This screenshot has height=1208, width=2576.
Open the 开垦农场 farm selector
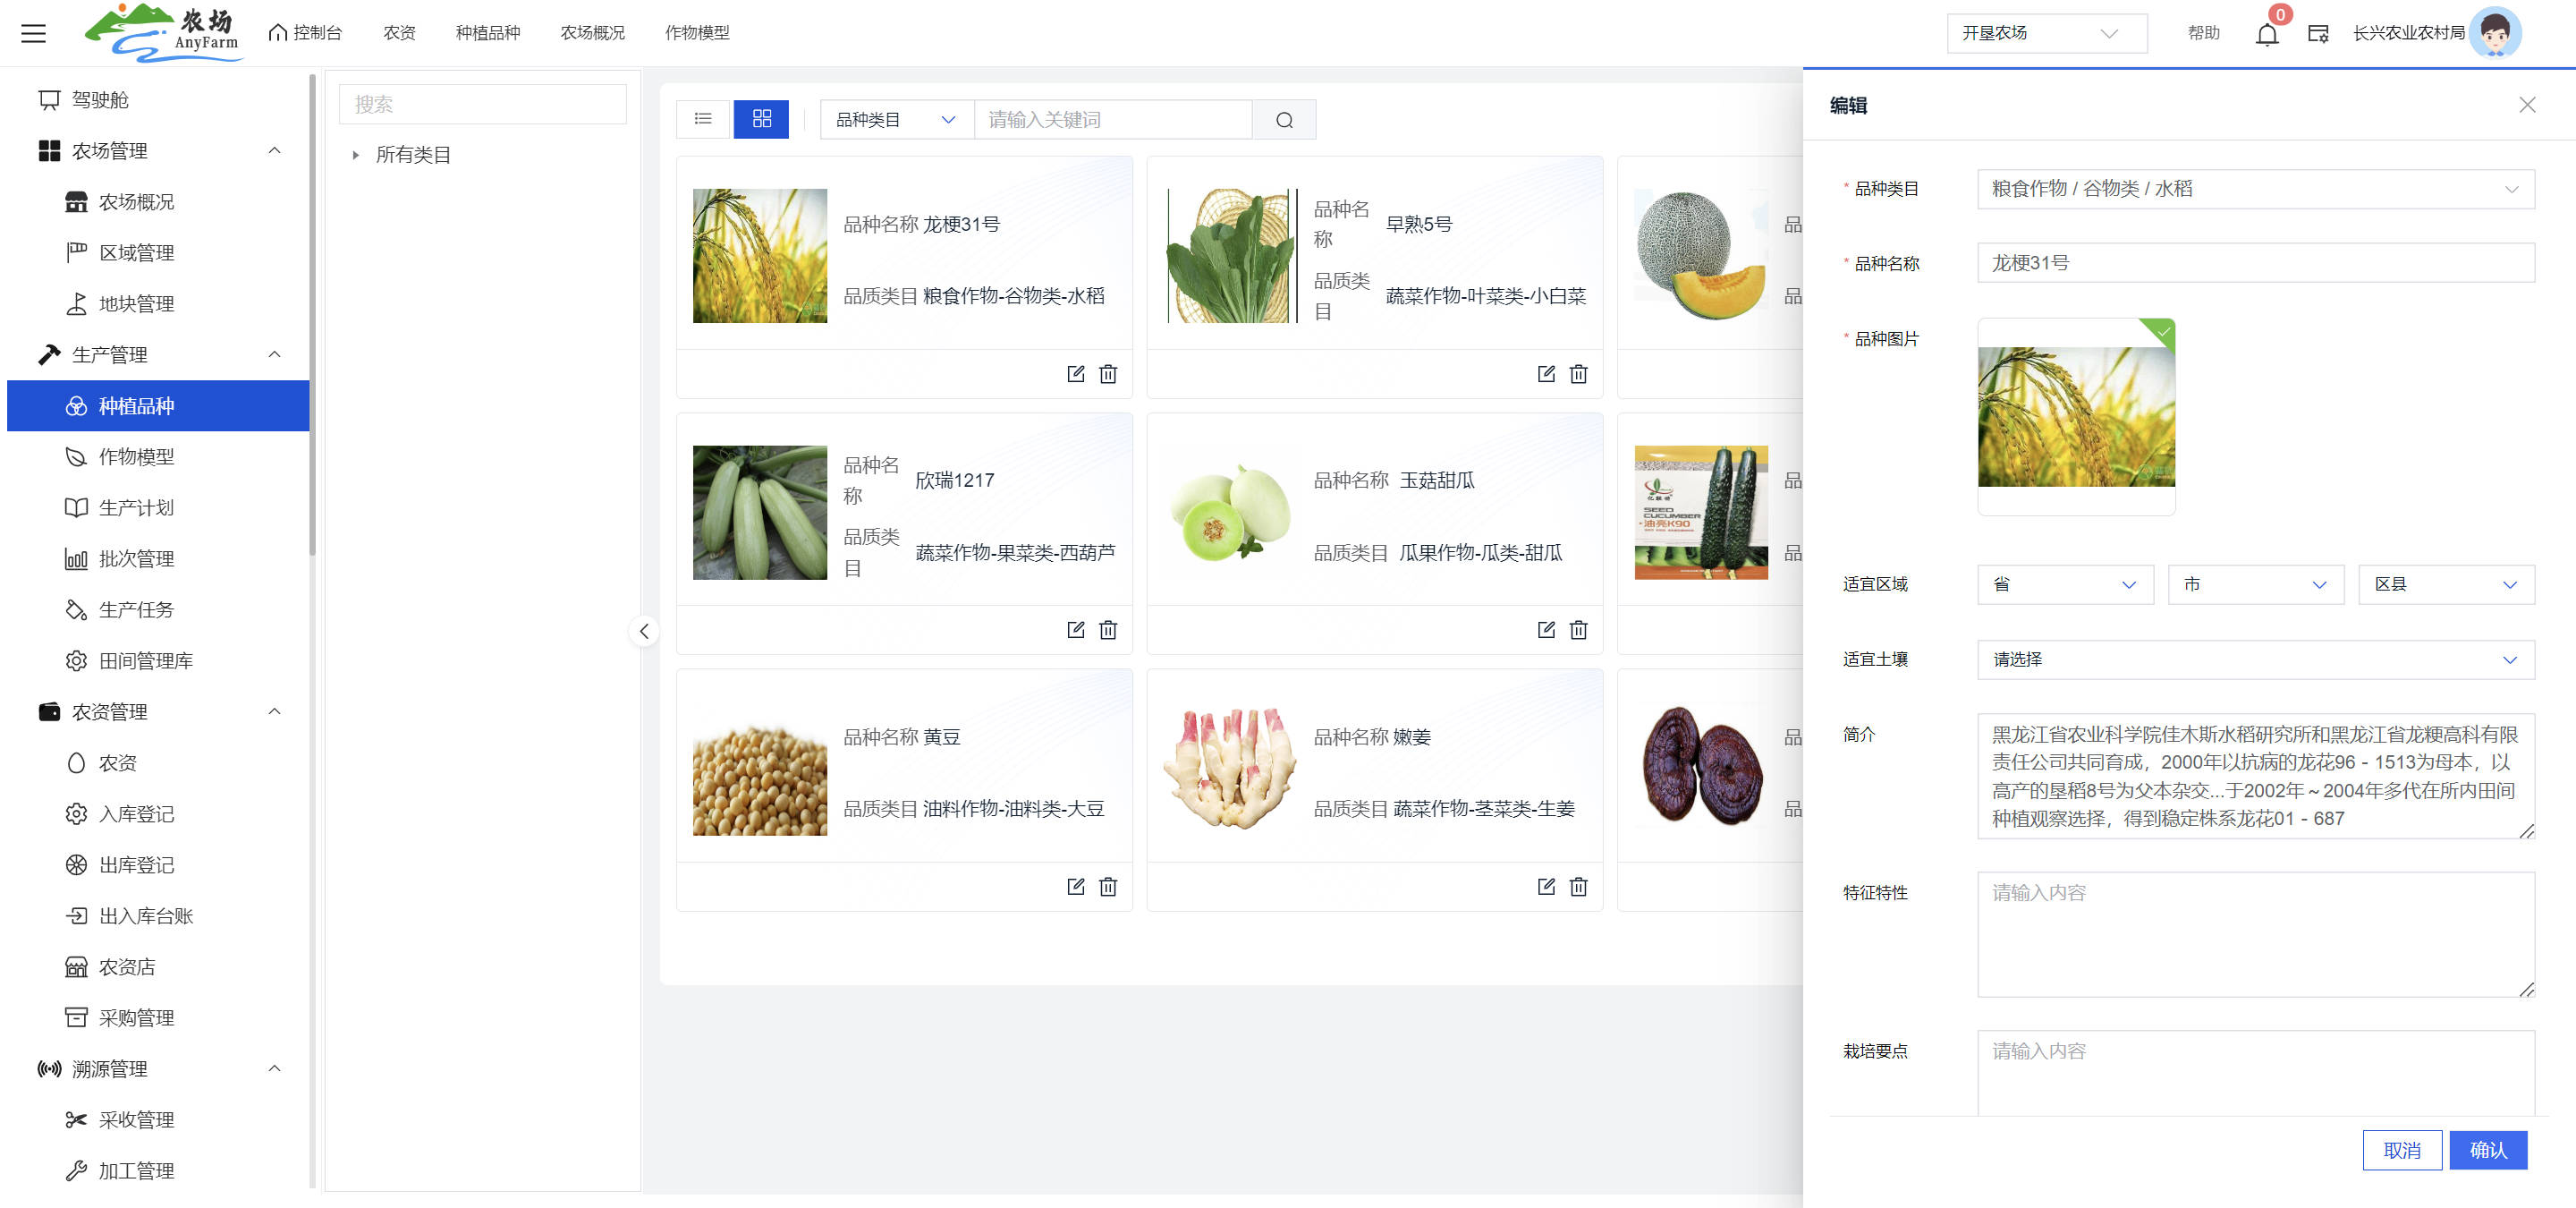[2045, 33]
